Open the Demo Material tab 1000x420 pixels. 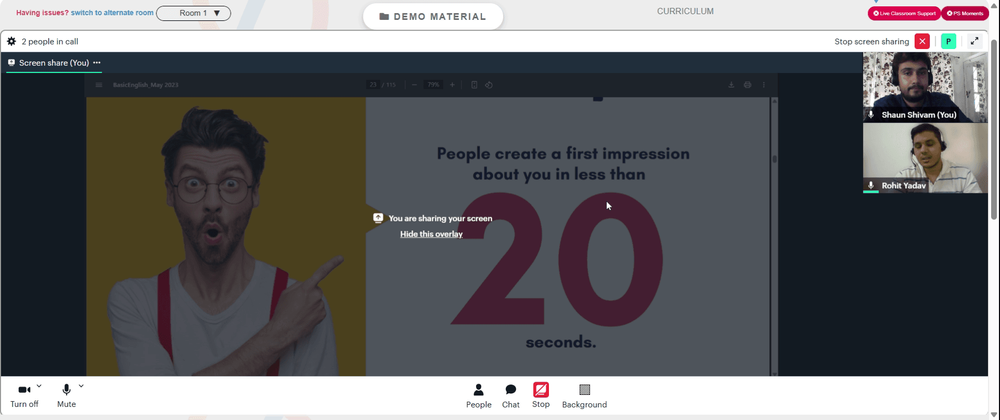[432, 17]
